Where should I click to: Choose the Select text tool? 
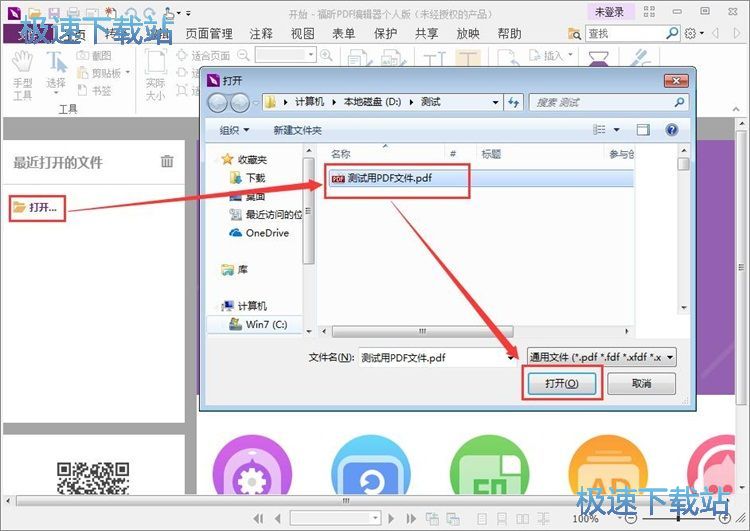click(56, 73)
